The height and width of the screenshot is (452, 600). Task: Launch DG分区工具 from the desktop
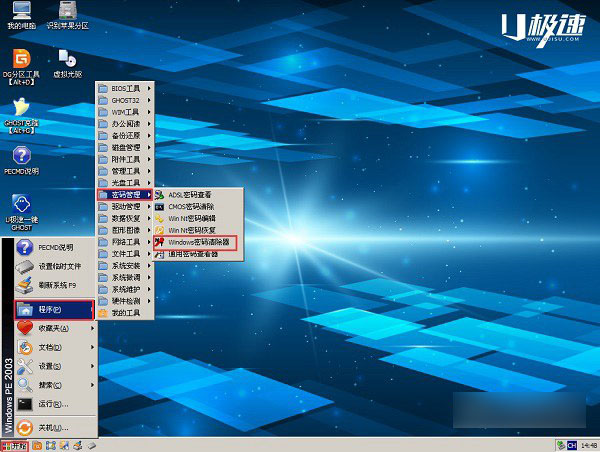(x=21, y=67)
